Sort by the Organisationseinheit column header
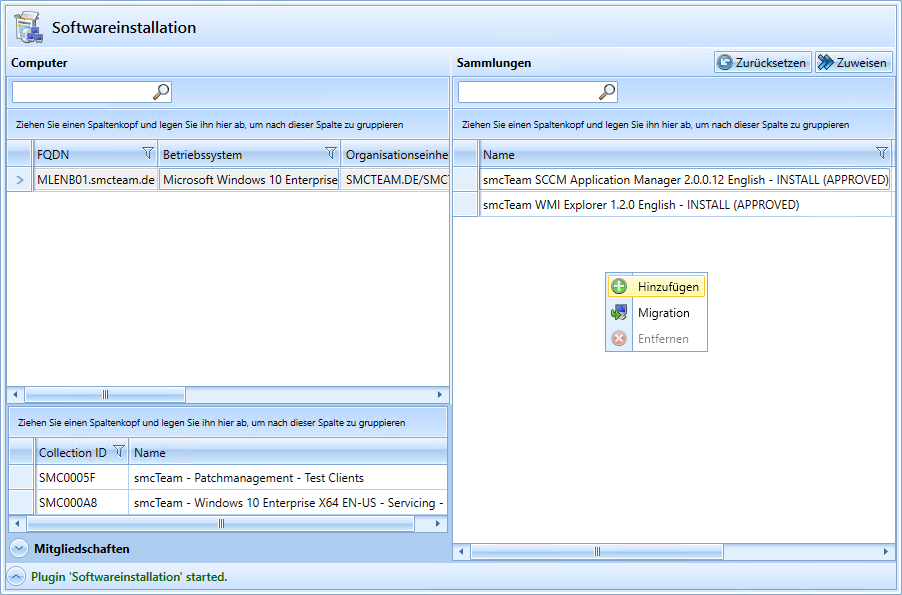Viewport: 902px width, 595px height. coord(397,154)
